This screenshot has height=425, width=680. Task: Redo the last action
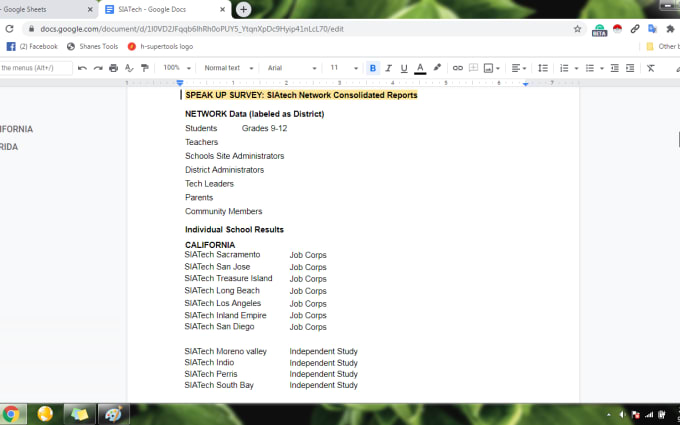tap(98, 68)
